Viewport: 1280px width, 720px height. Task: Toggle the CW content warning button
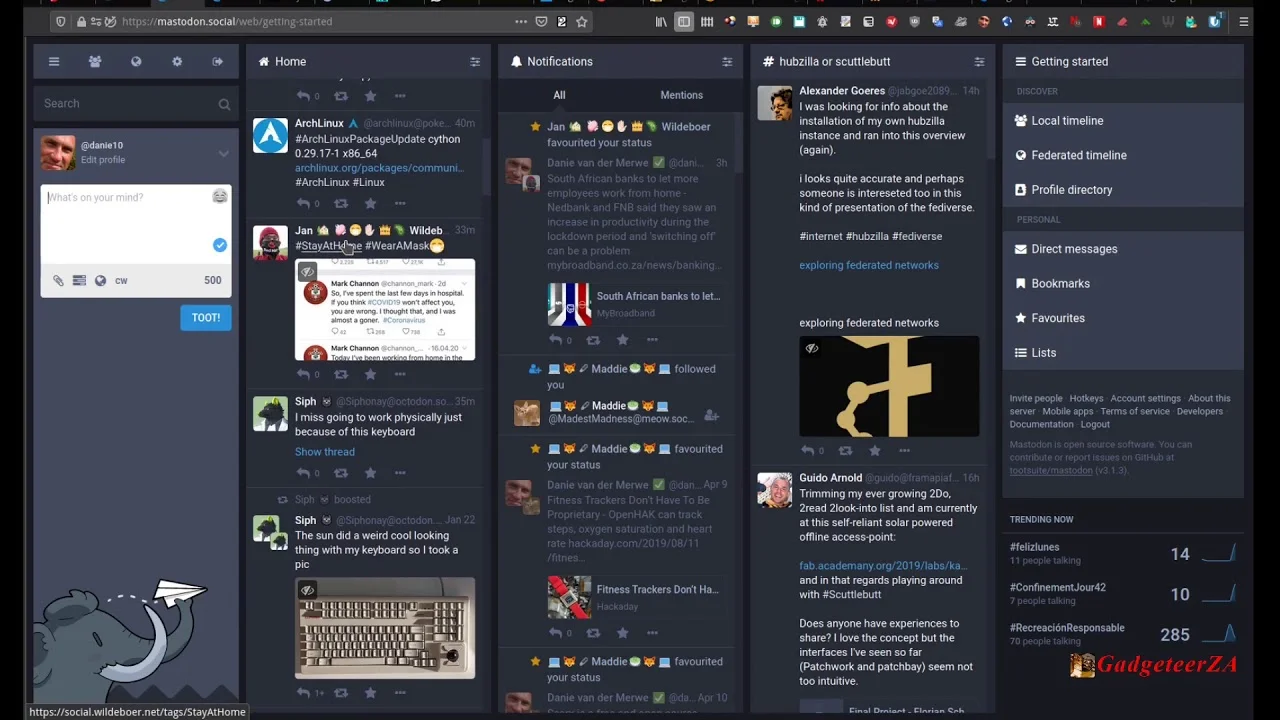121,281
